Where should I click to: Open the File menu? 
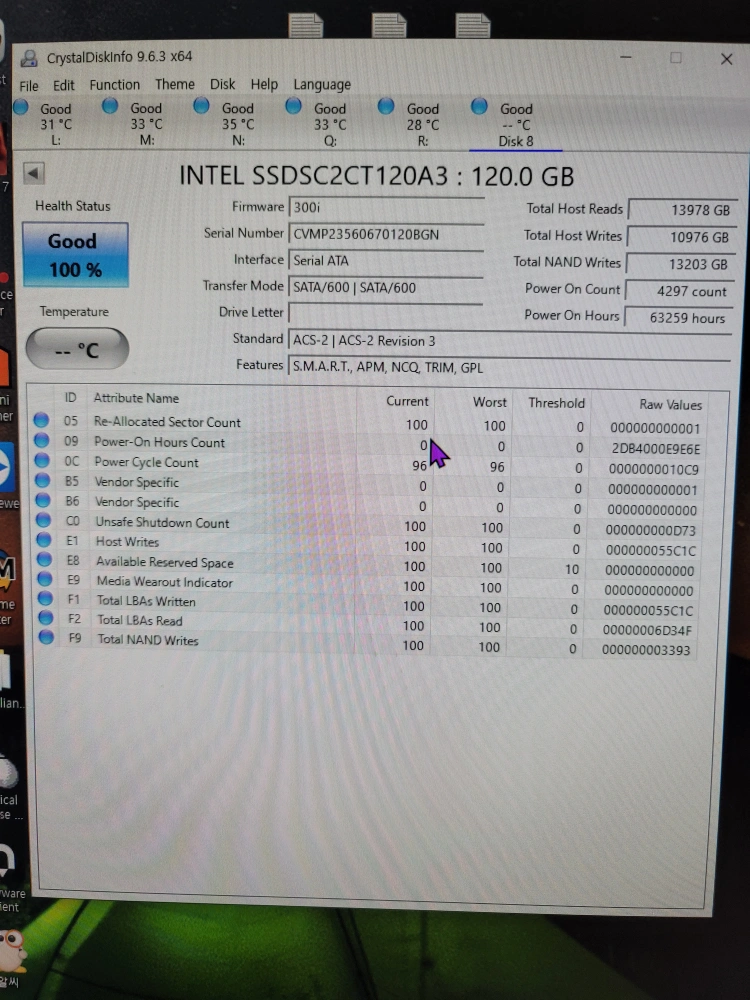[x=29, y=85]
